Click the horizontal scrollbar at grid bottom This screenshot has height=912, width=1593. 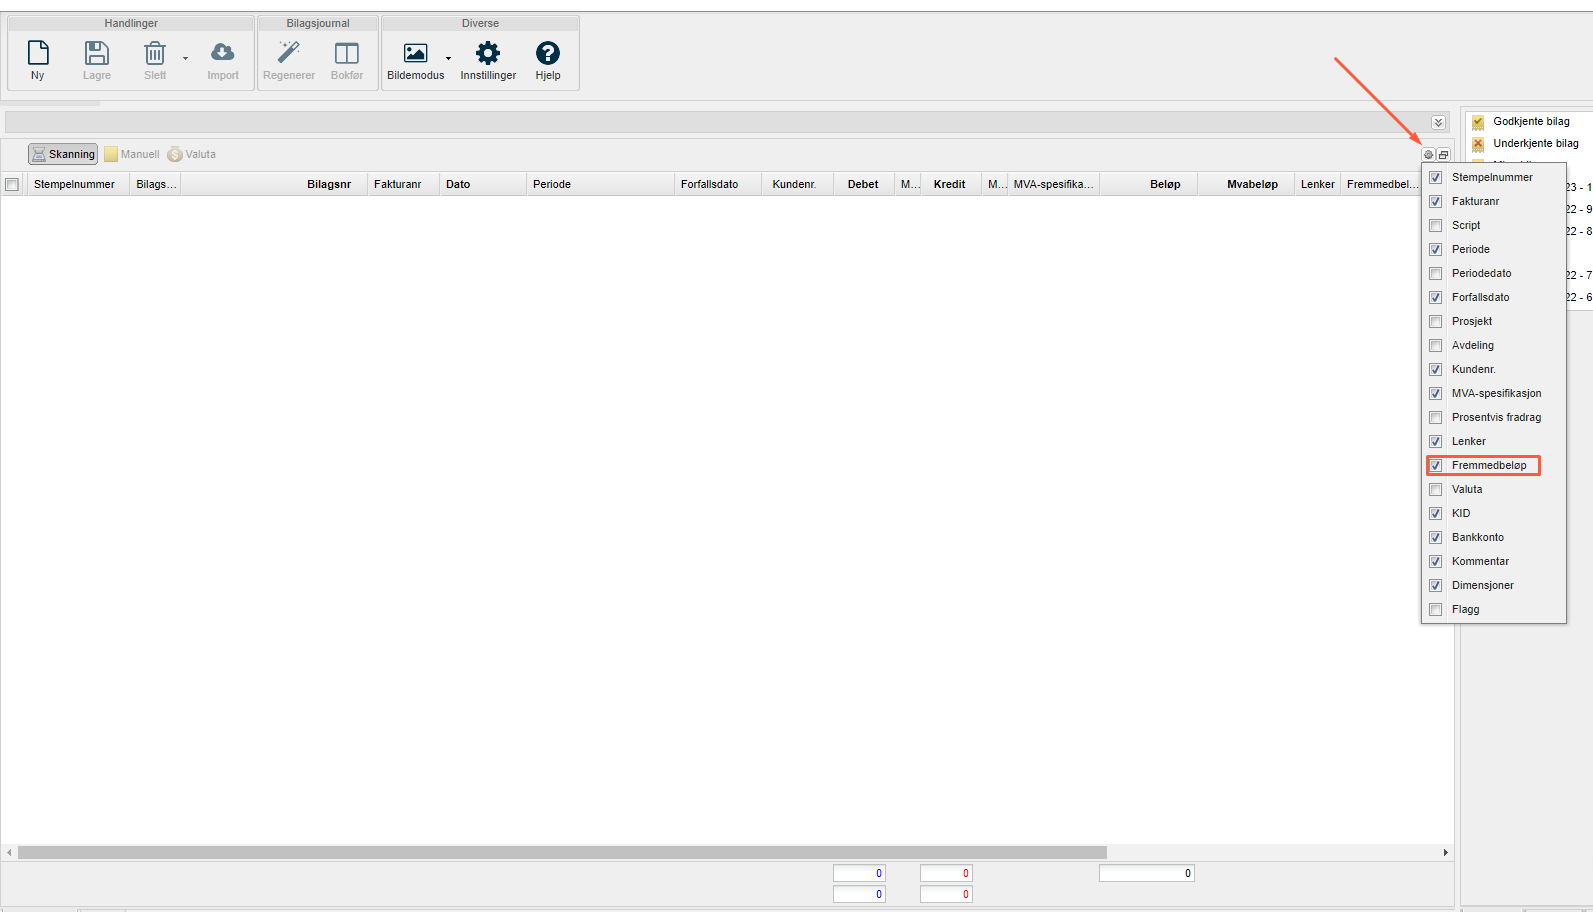(x=562, y=853)
